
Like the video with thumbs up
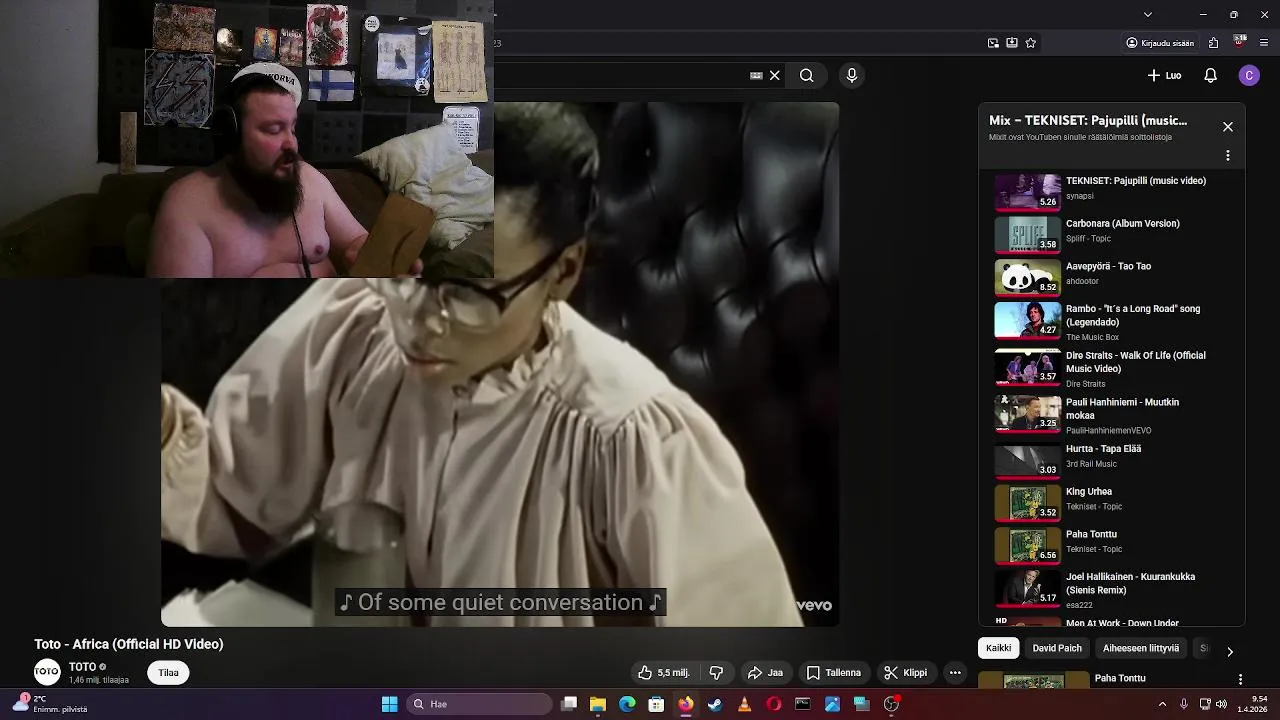tap(664, 673)
